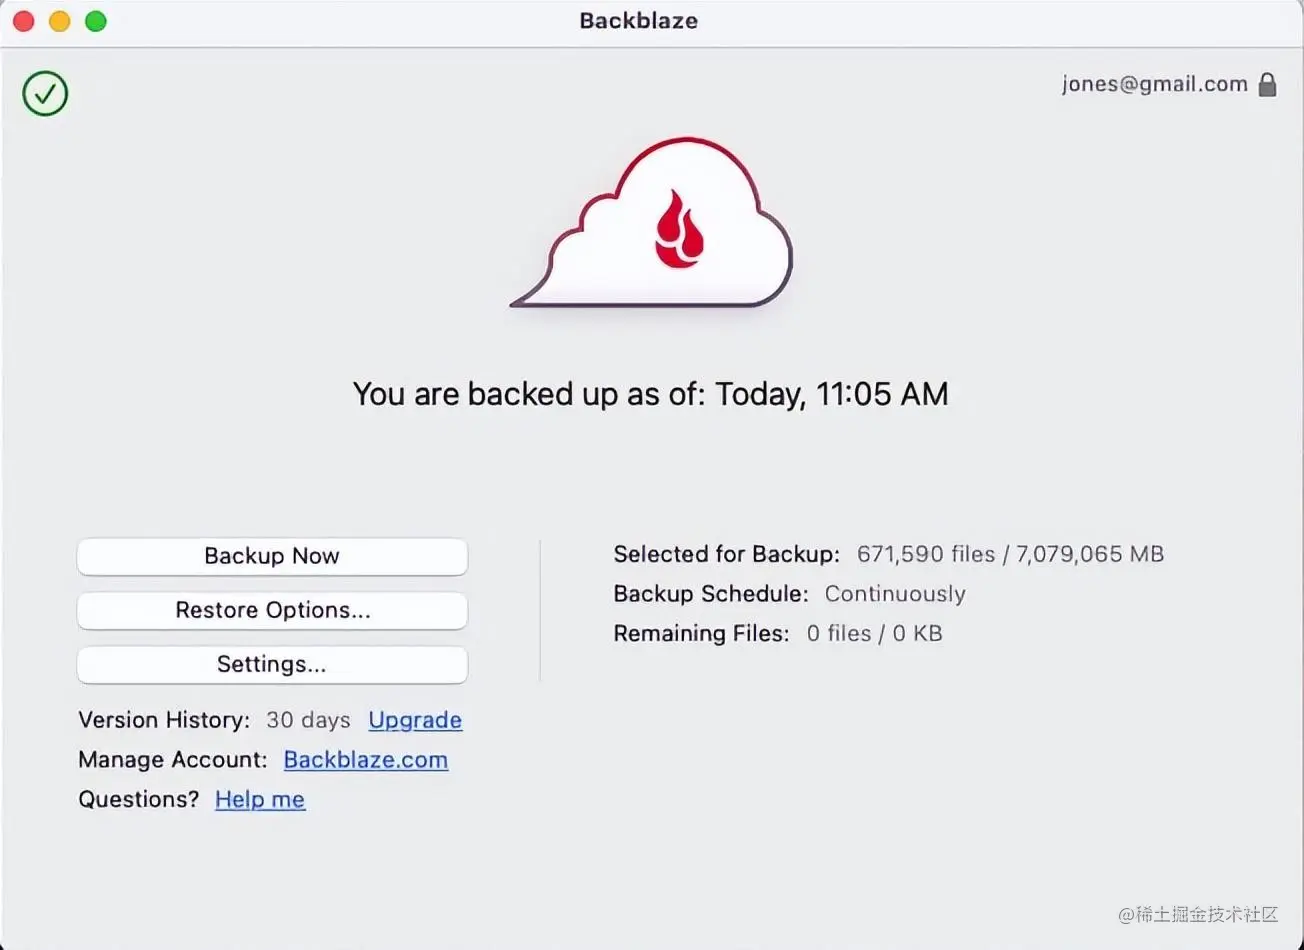Minimize the window with yellow button
Screen dimensions: 1304x950
pyautogui.click(x=60, y=21)
